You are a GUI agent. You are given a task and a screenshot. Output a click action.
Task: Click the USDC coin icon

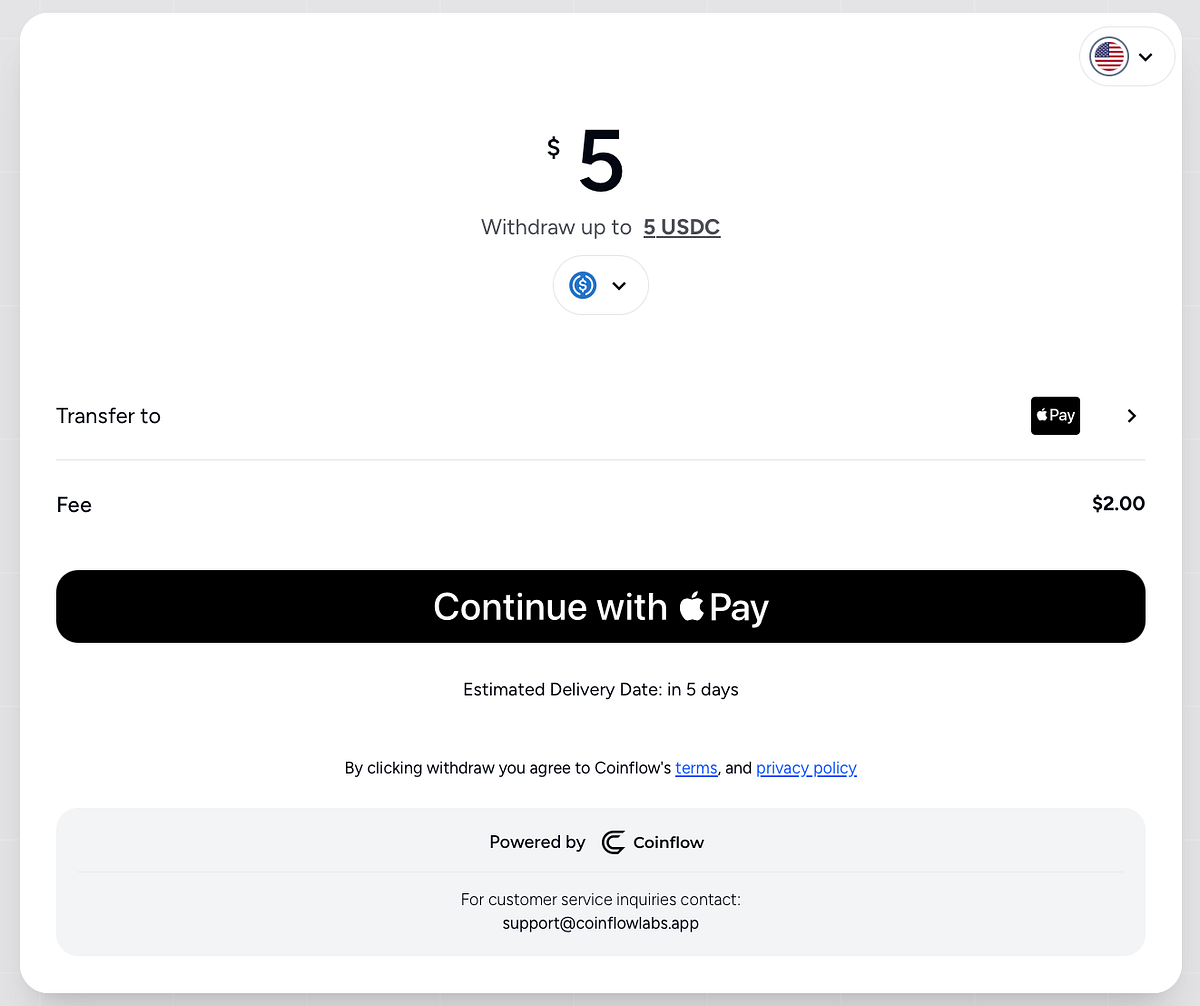583,285
